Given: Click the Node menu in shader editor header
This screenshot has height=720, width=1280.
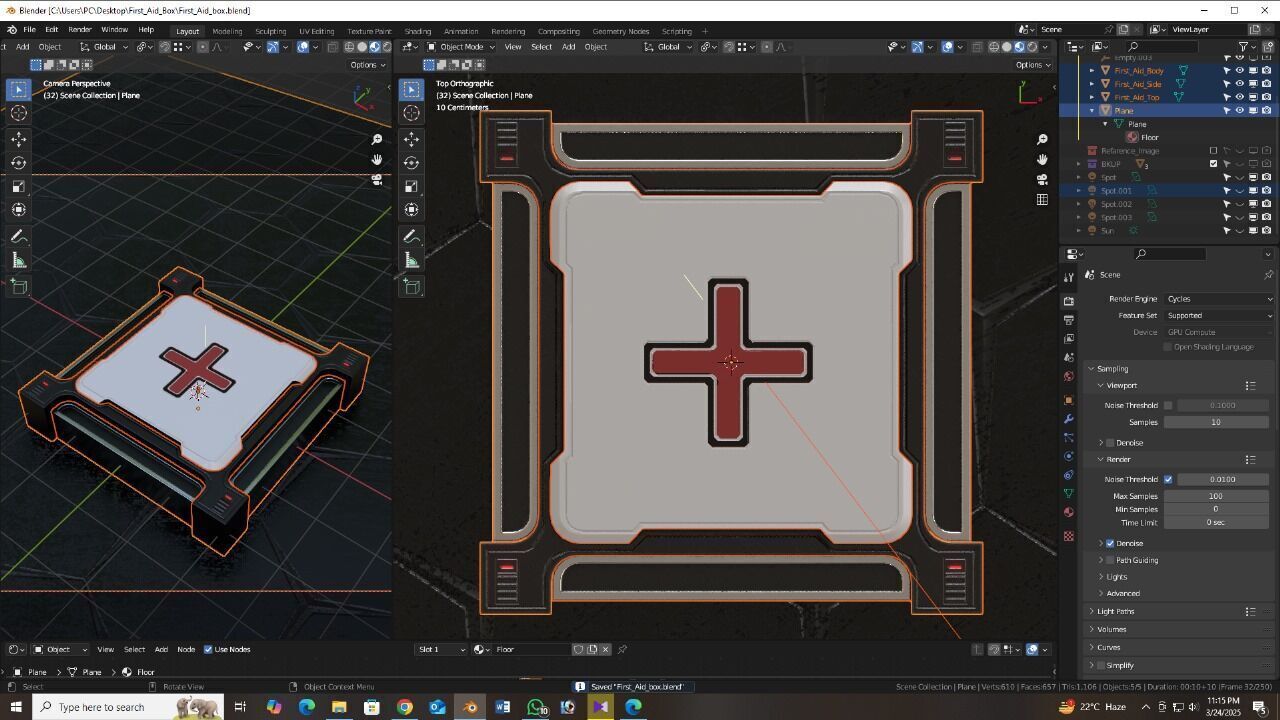Looking at the screenshot, I should pos(186,649).
